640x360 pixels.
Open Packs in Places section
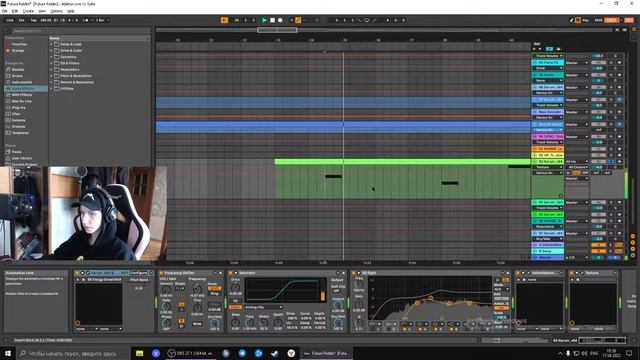16,152
